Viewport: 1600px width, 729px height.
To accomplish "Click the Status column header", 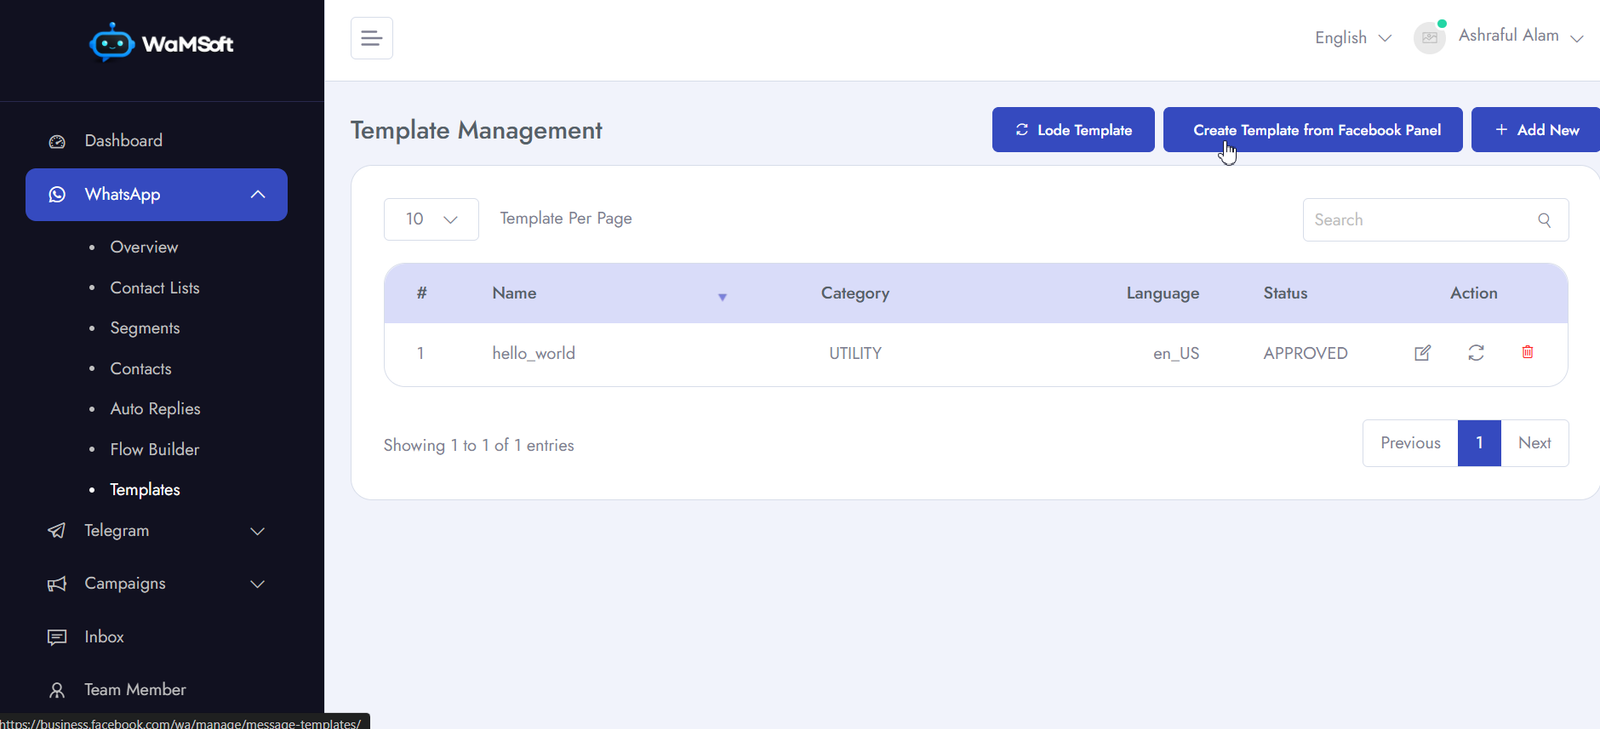I will click(x=1285, y=293).
